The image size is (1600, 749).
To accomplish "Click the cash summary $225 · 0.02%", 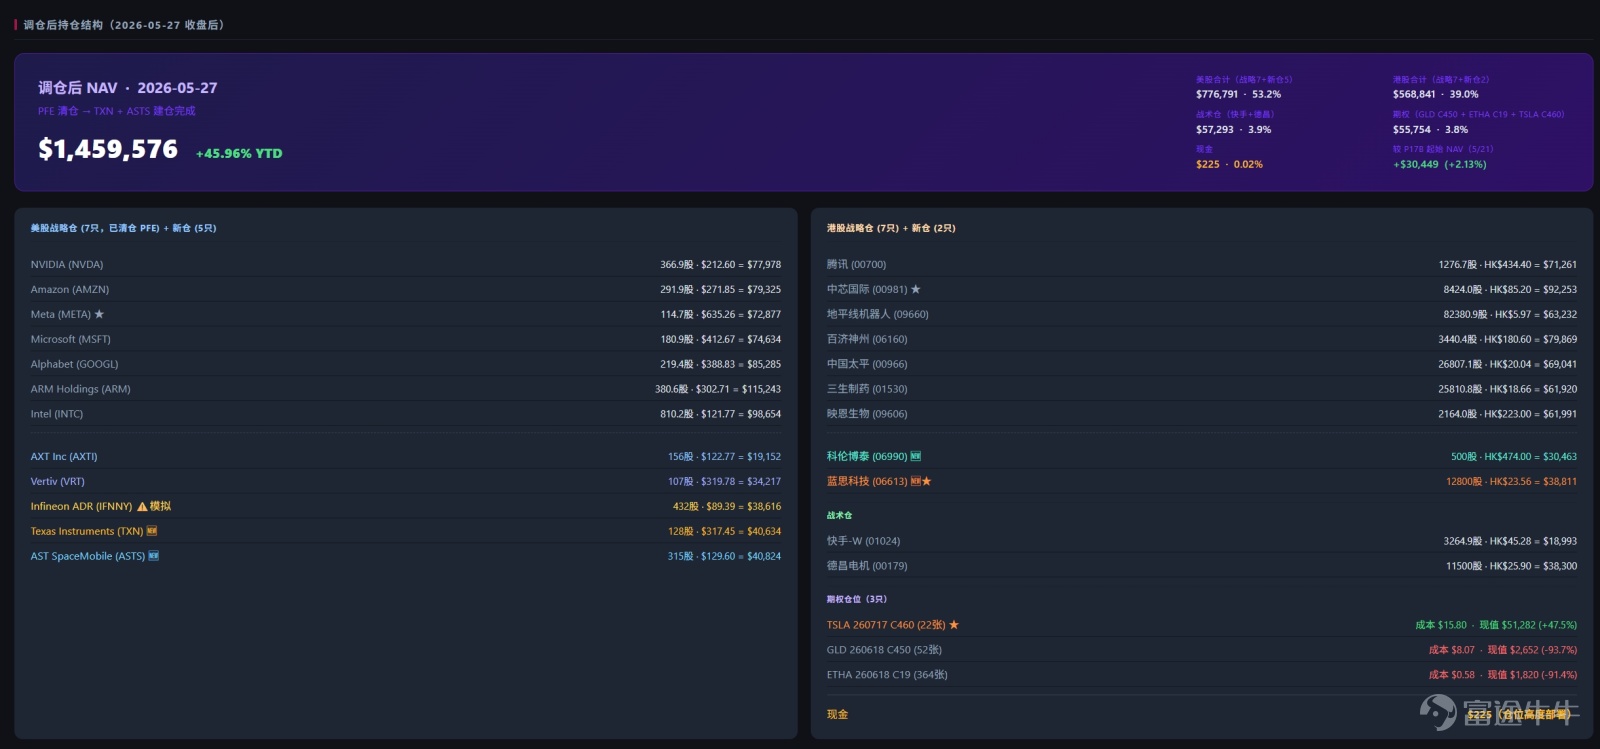I will 1229,164.
